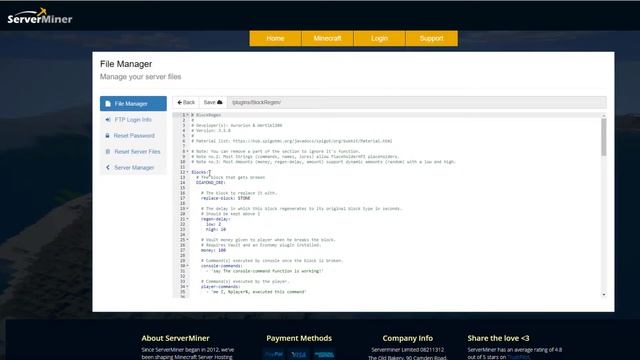
Task: Click the Share the love footer heading
Action: point(498,338)
